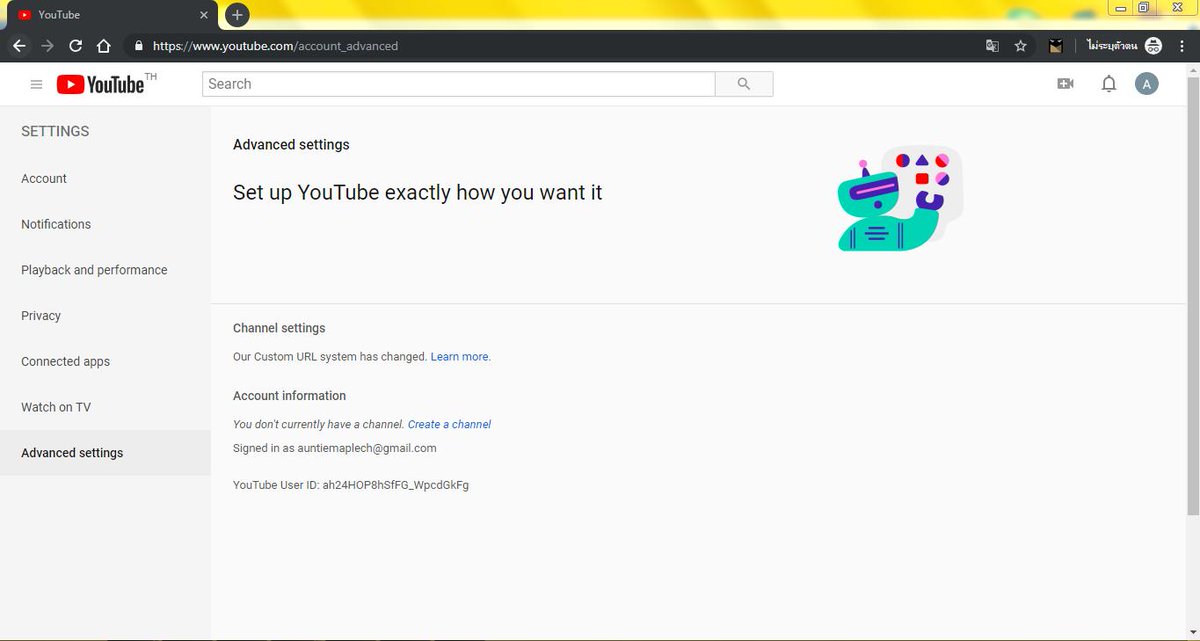Close the YouTube tab
The height and width of the screenshot is (641, 1200).
pyautogui.click(x=203, y=15)
